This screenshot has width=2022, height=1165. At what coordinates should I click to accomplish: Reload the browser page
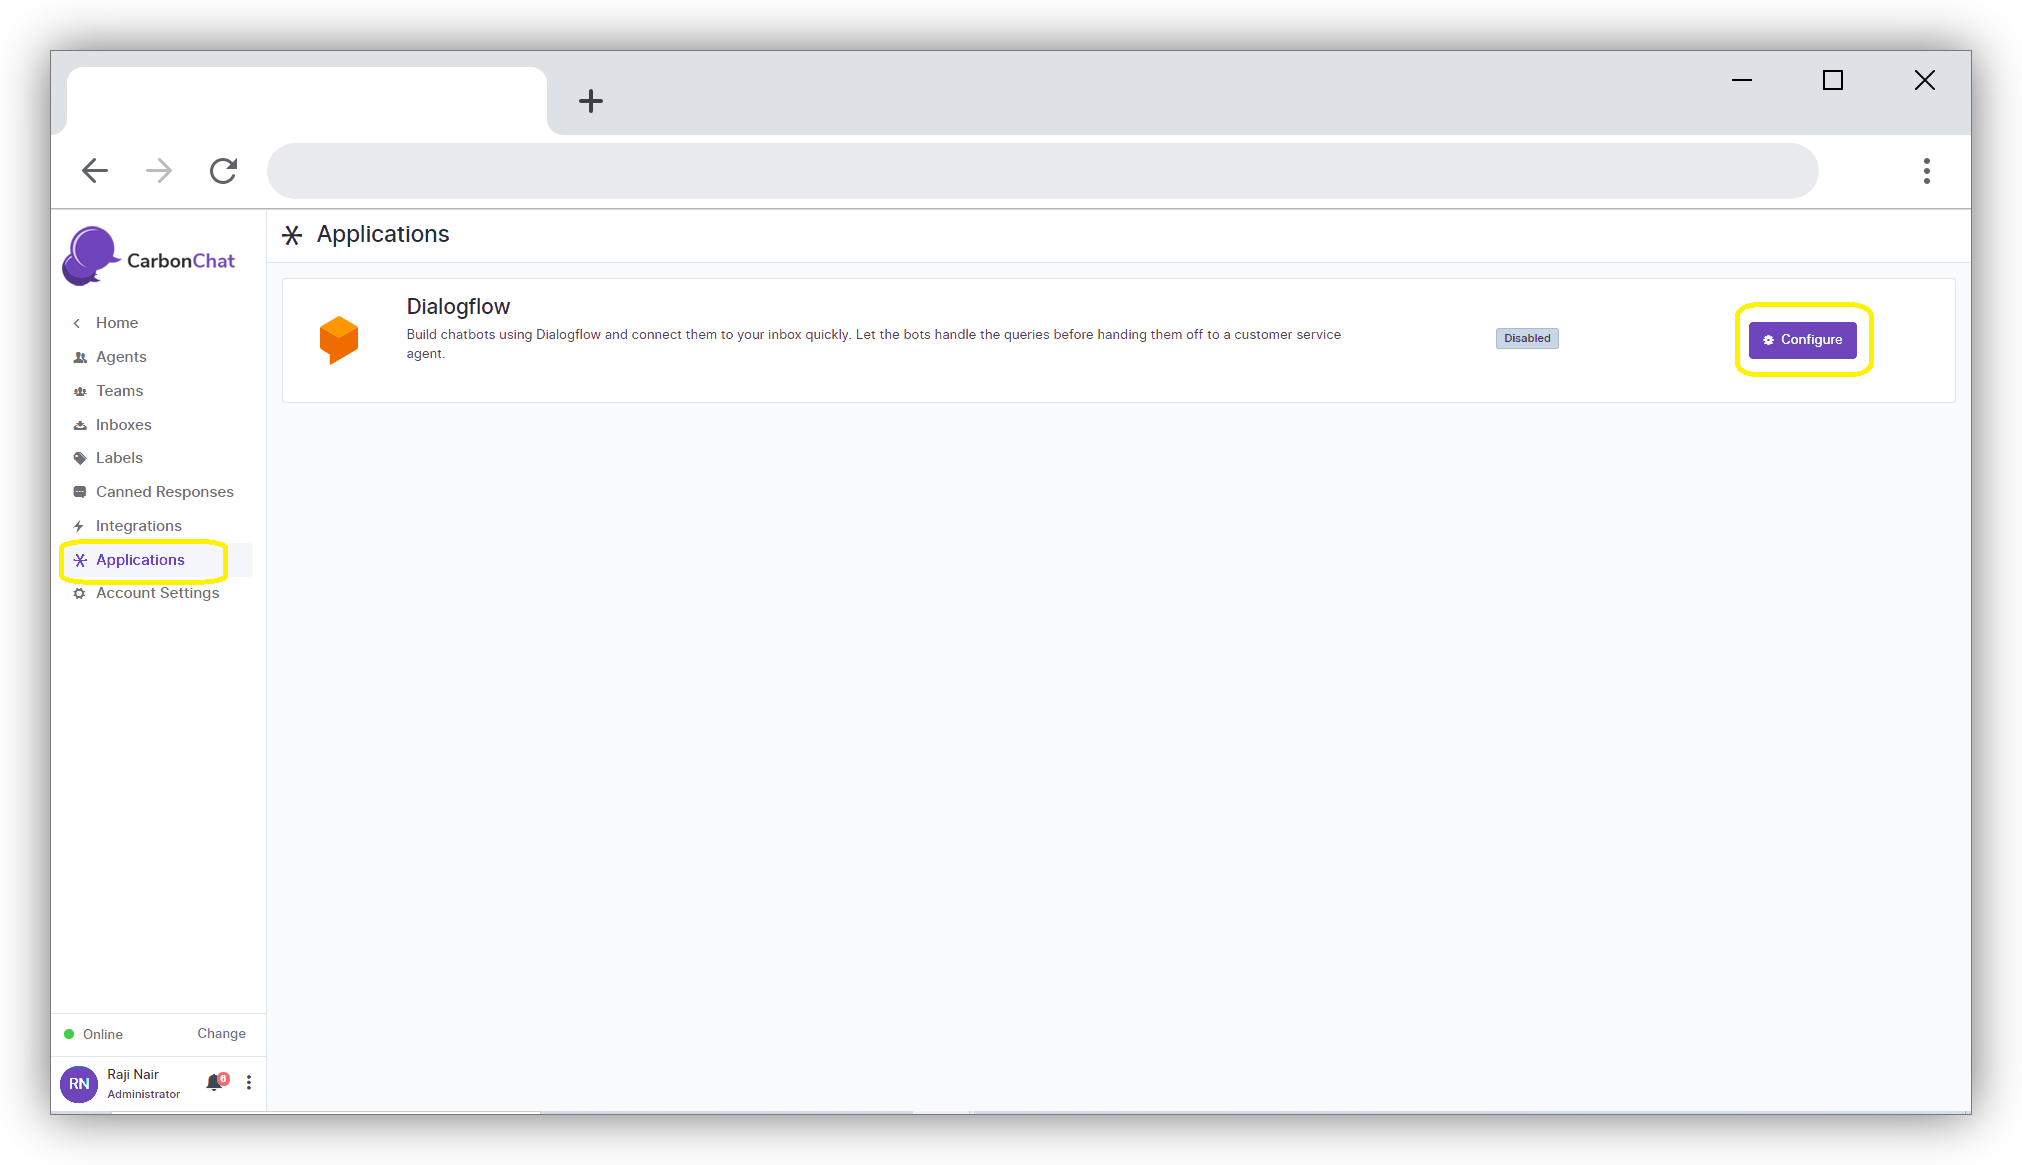[x=223, y=171]
